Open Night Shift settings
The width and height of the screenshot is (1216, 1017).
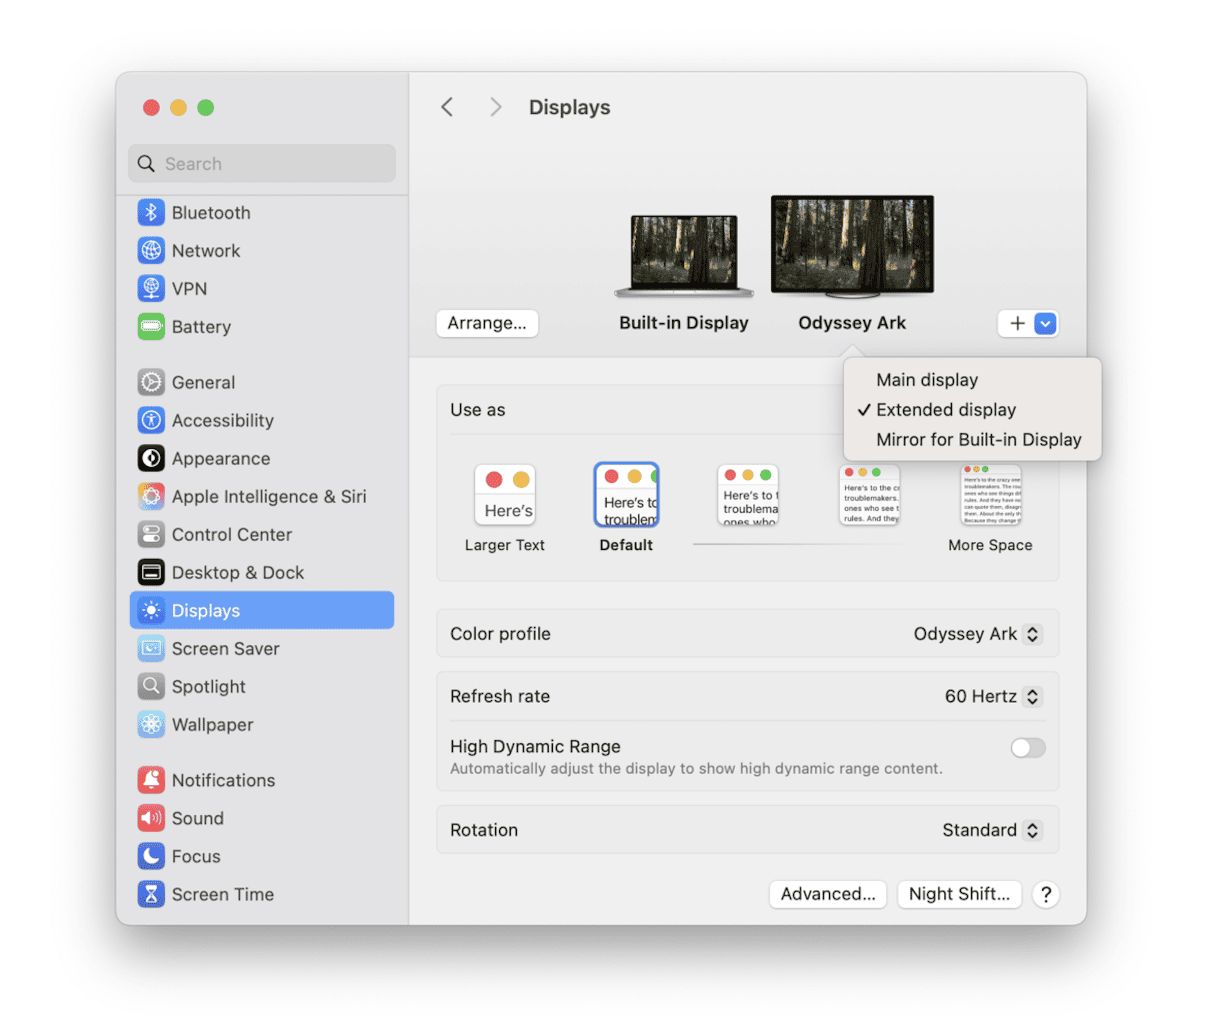click(958, 894)
